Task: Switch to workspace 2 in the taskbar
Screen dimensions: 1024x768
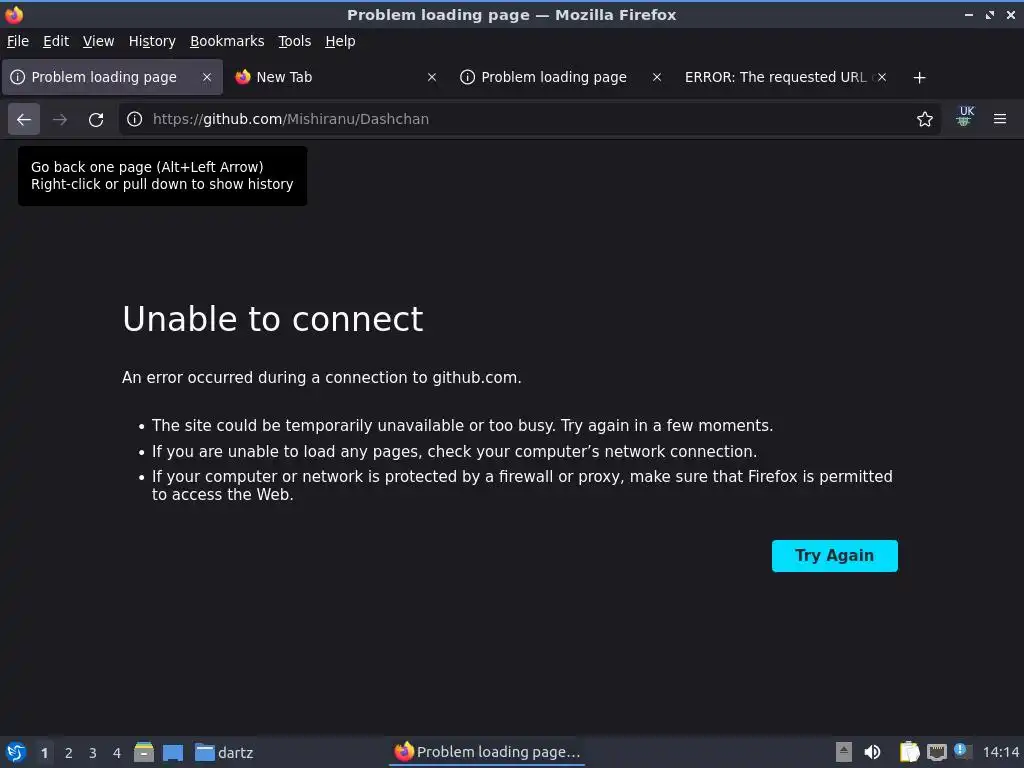Action: tap(69, 753)
